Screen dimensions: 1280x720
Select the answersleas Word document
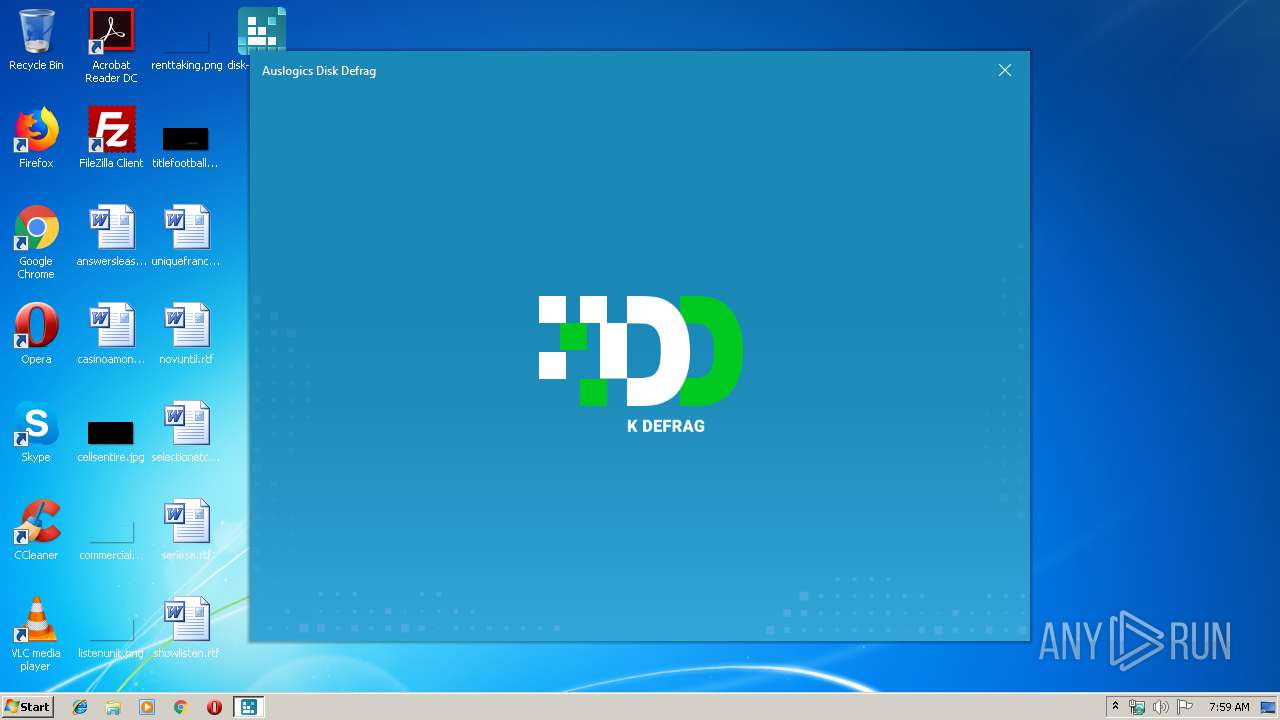[111, 236]
